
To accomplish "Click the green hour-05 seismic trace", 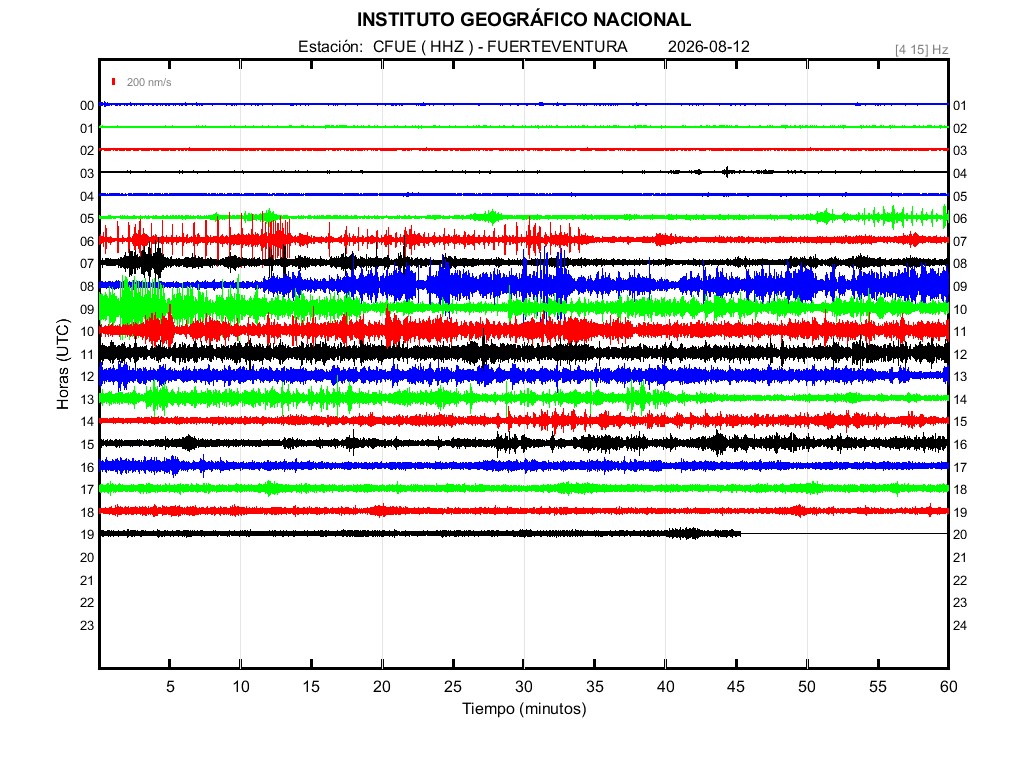I will pyautogui.click(x=524, y=217).
